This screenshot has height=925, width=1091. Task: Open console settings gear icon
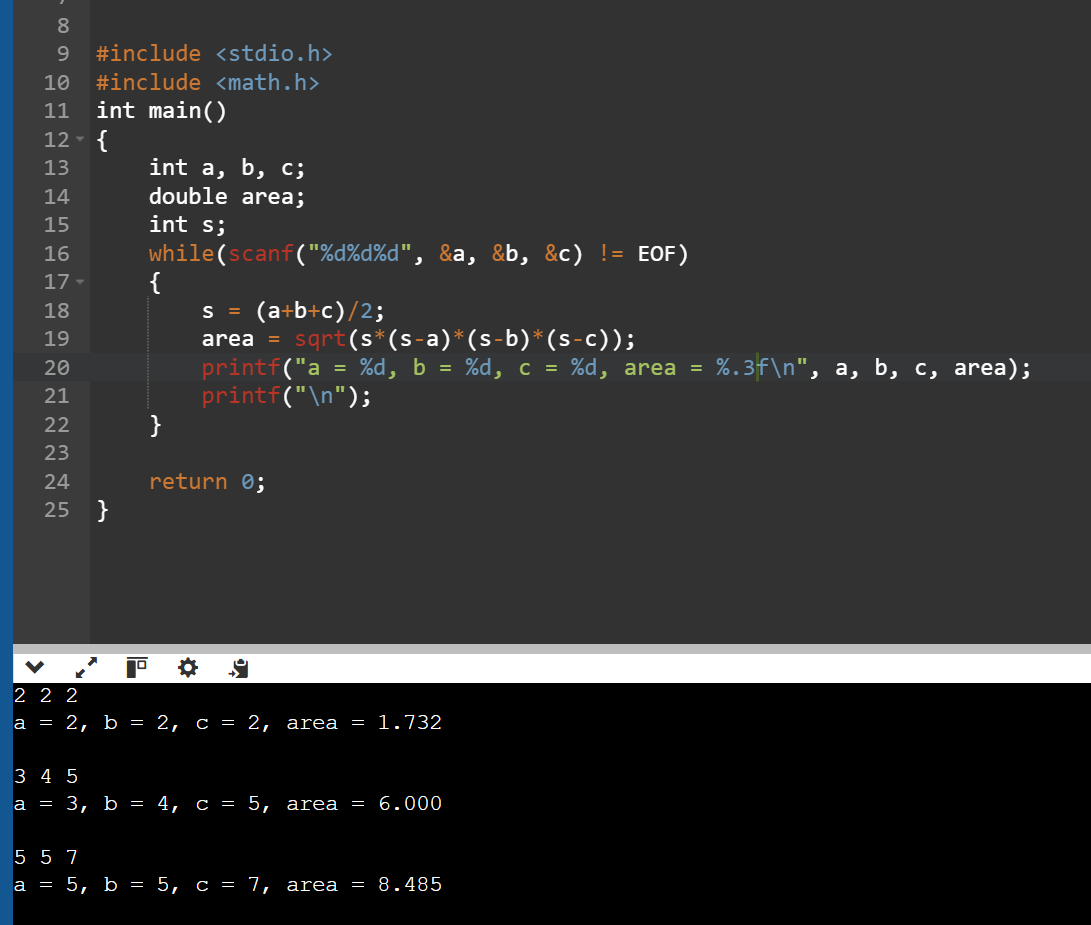188,668
